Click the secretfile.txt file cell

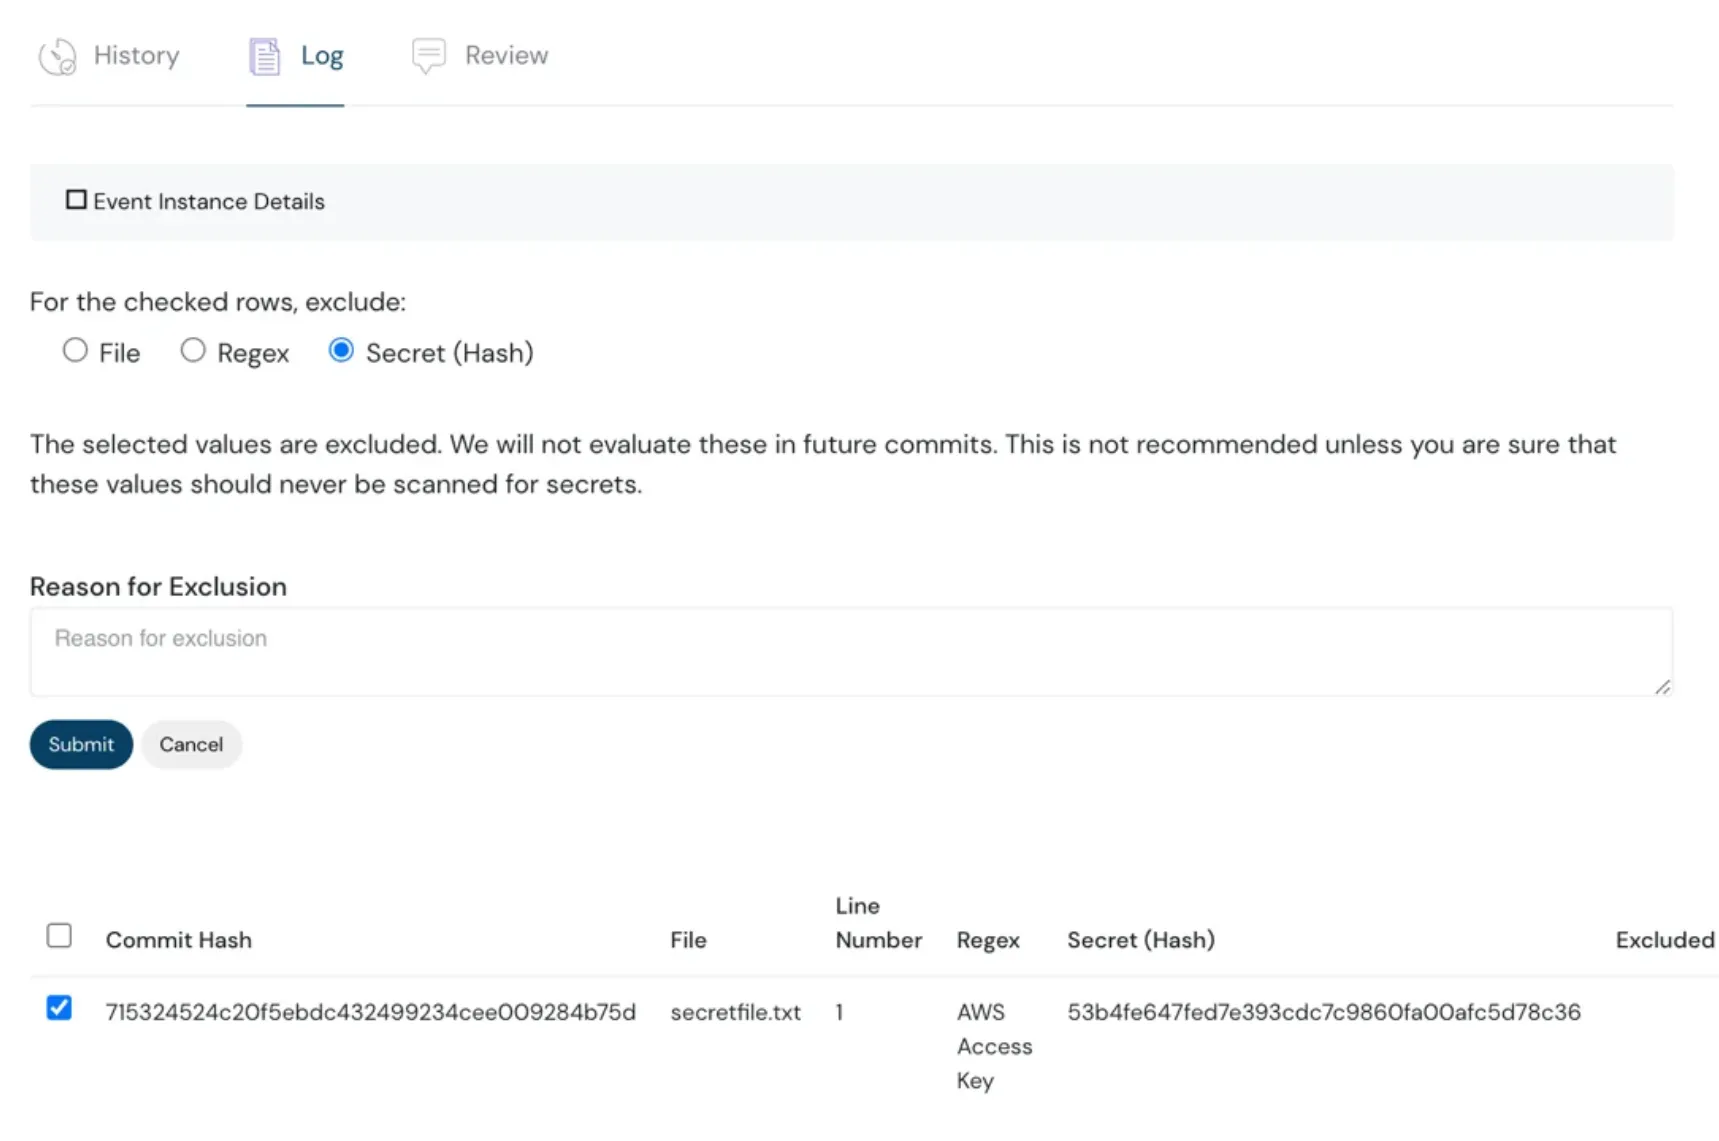coord(735,1012)
